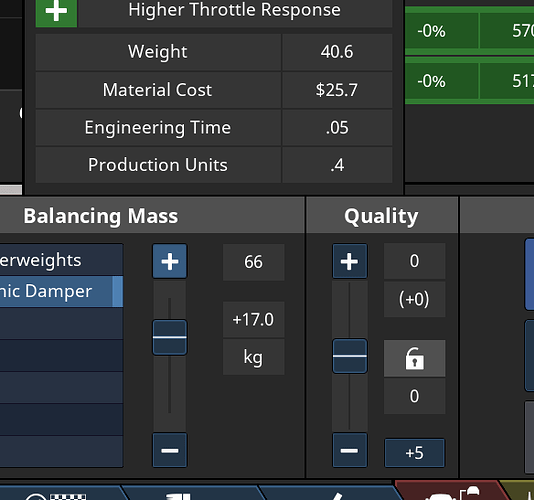
Task: Click the Material Cost $25.7 value cell
Action: [x=337, y=90]
